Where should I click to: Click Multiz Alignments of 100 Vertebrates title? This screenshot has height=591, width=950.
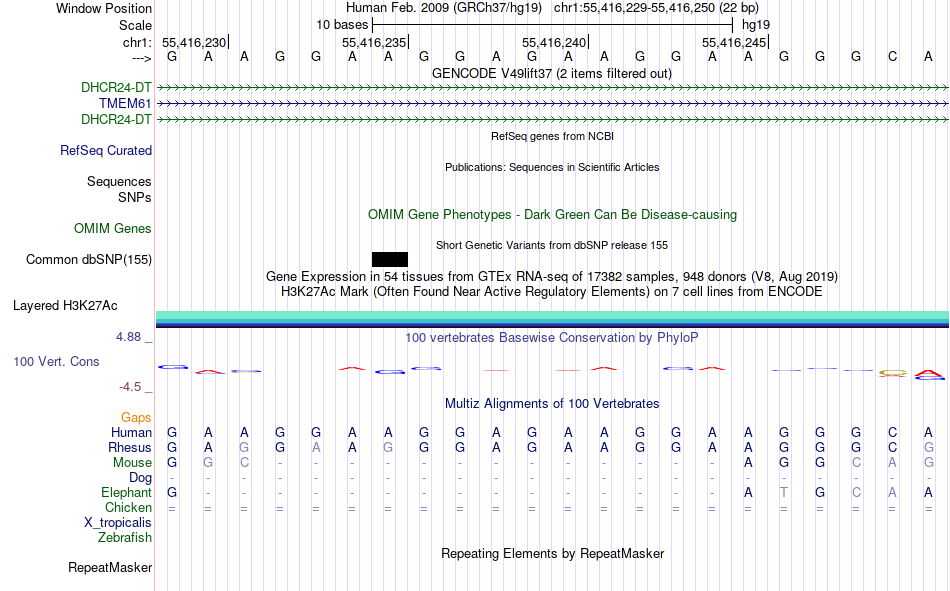coord(552,404)
